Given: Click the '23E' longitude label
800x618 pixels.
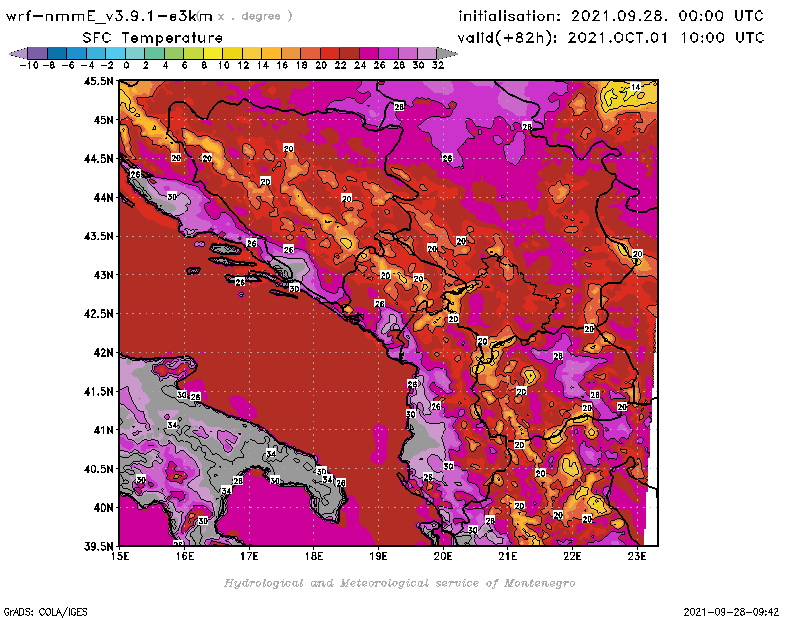Looking at the screenshot, I should coord(637,556).
